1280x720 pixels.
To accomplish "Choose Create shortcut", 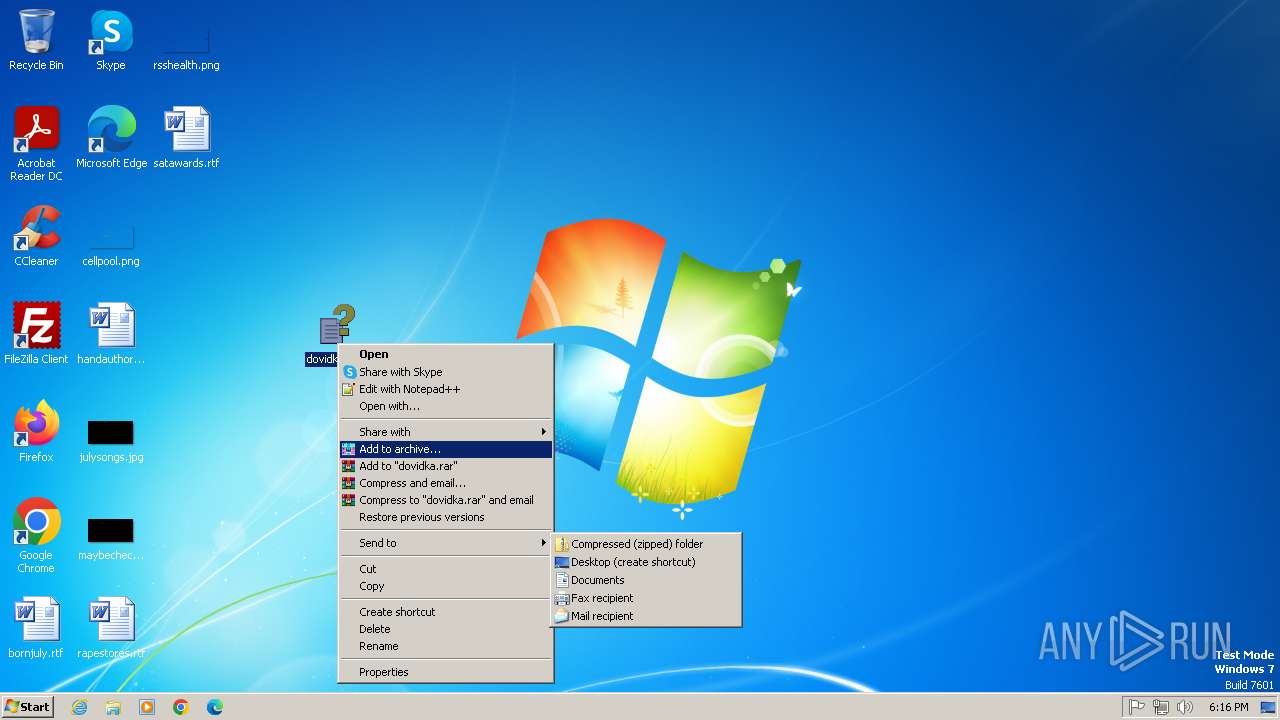I will [x=446, y=612].
